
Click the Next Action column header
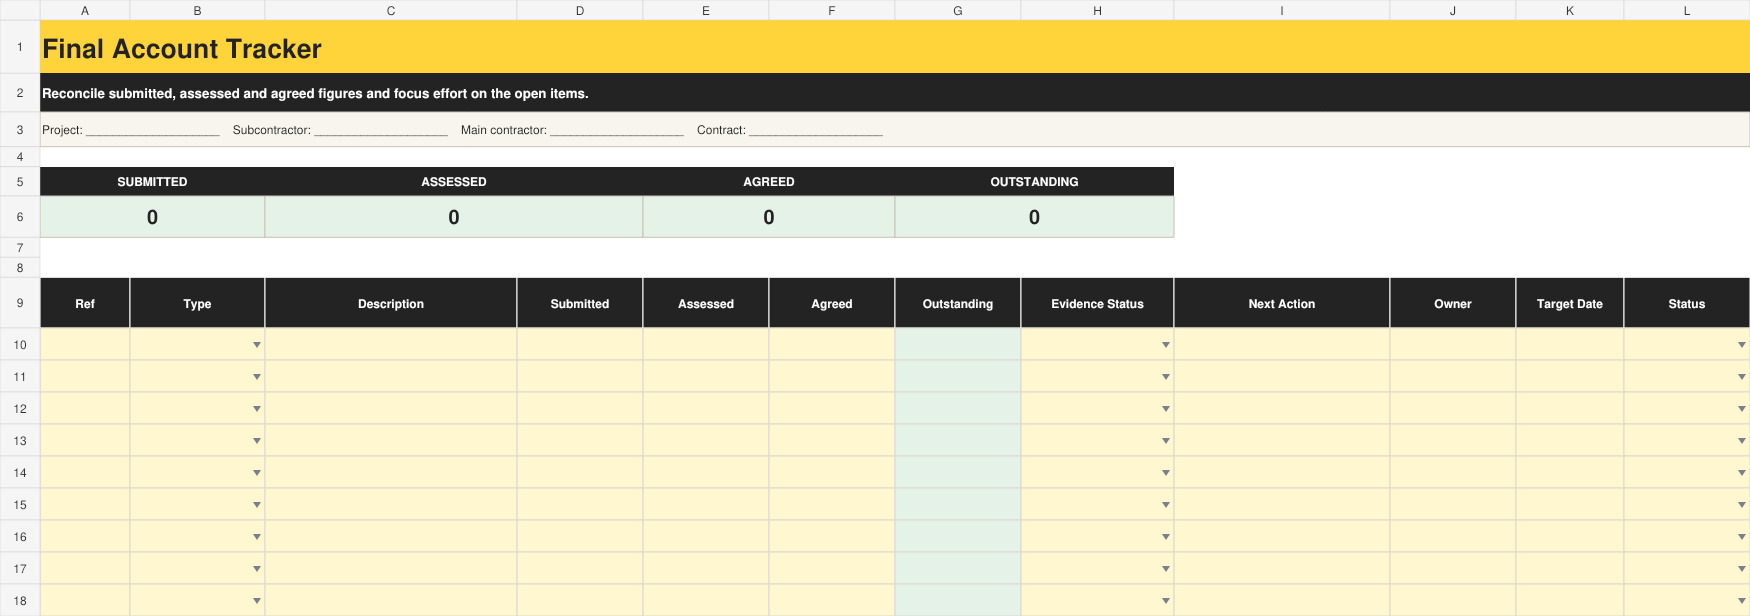coord(1282,303)
